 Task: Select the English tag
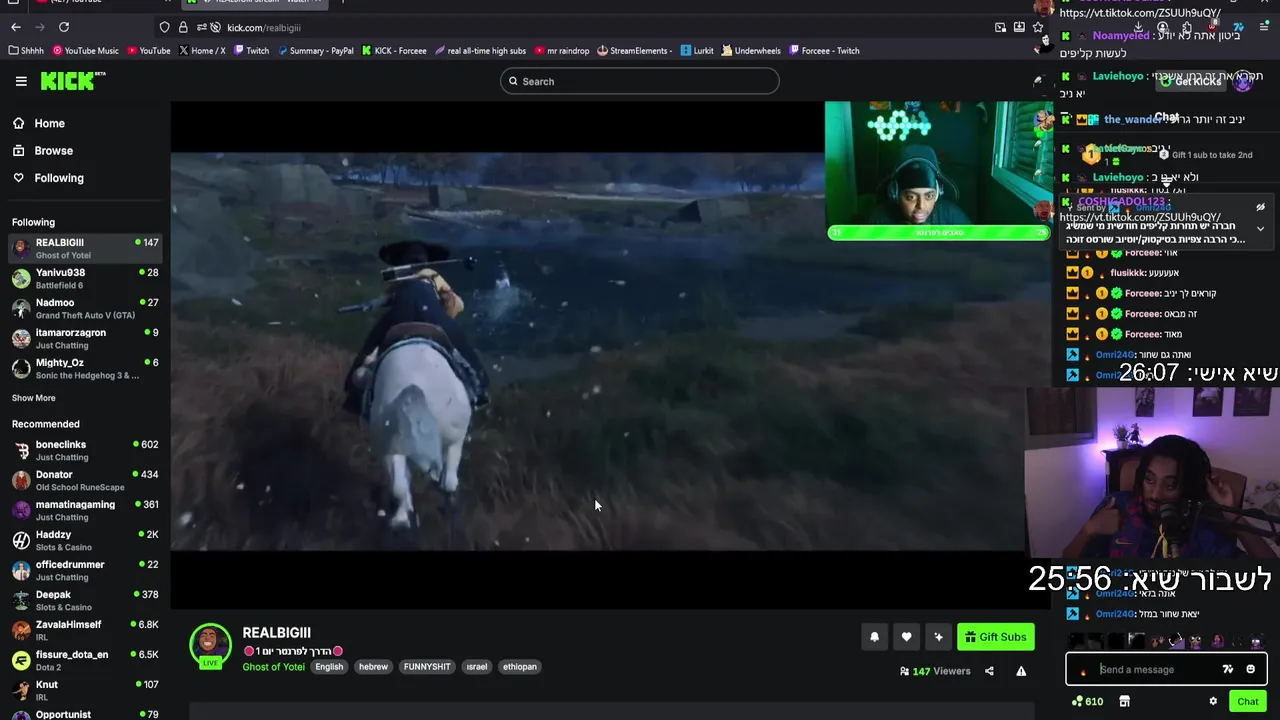[x=329, y=667]
